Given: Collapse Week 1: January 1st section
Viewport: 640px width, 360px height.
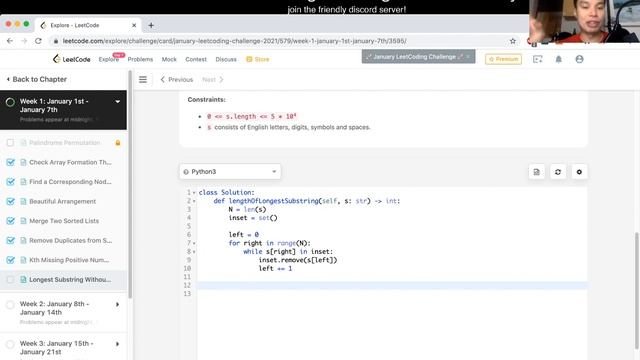Looking at the screenshot, I should 118,102.
